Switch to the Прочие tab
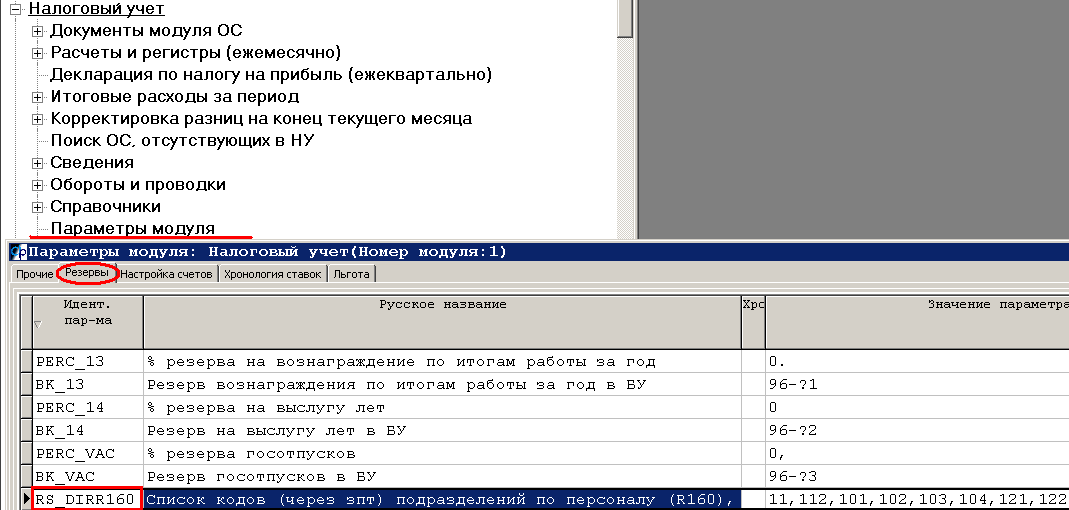The width and height of the screenshot is (1069, 510). (34, 274)
